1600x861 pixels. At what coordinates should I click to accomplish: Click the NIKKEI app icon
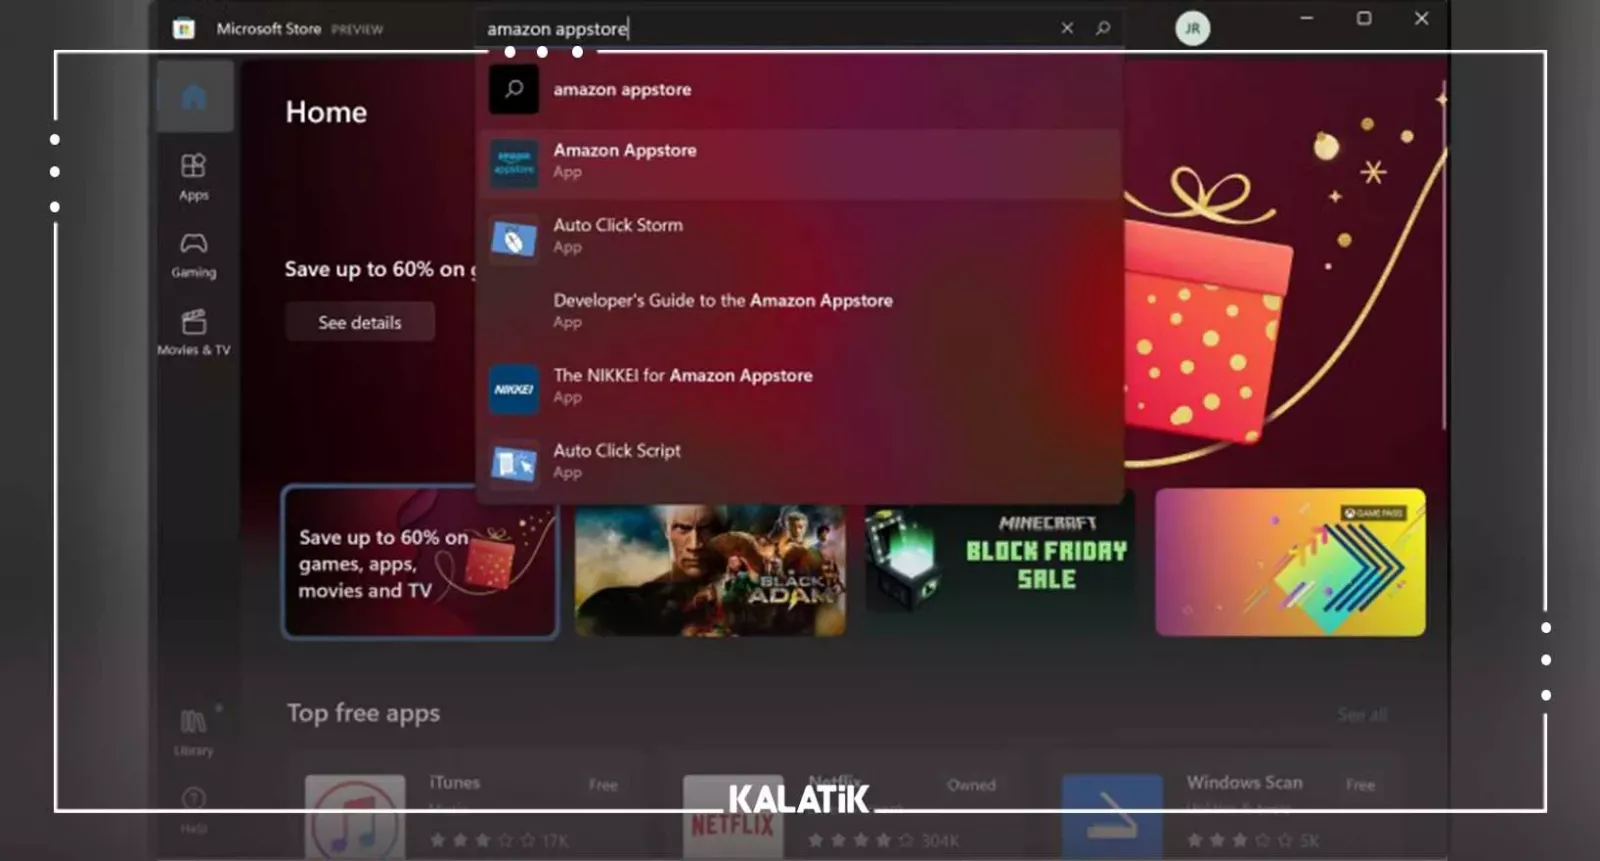[x=514, y=389]
